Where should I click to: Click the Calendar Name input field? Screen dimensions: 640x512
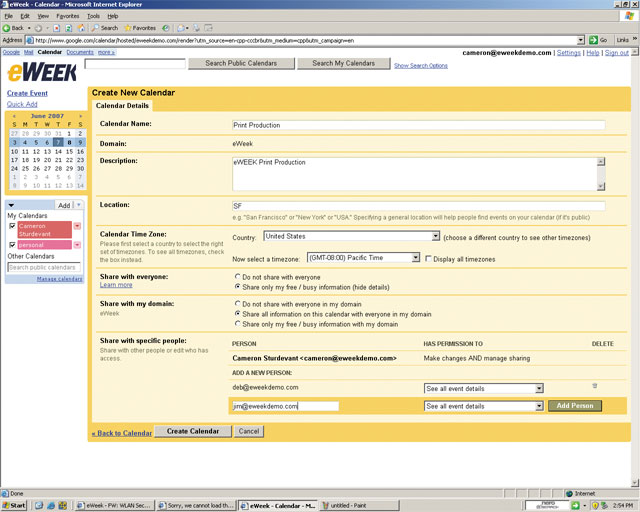[418, 125]
